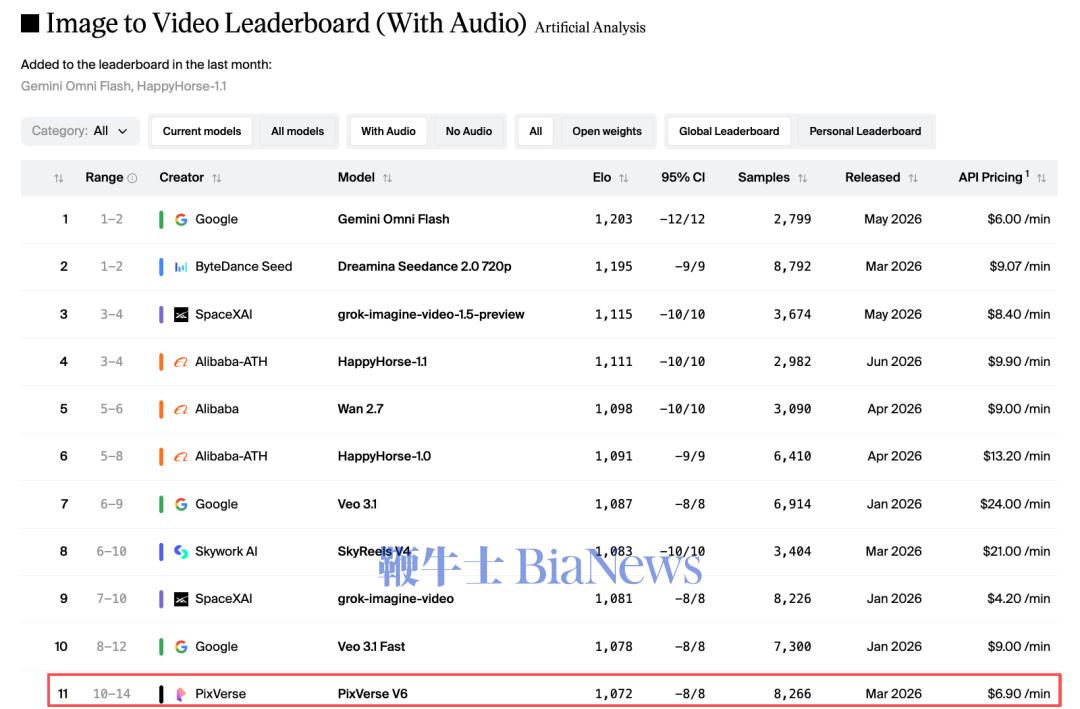Click ByteDance Seed logo icon

click(x=181, y=267)
